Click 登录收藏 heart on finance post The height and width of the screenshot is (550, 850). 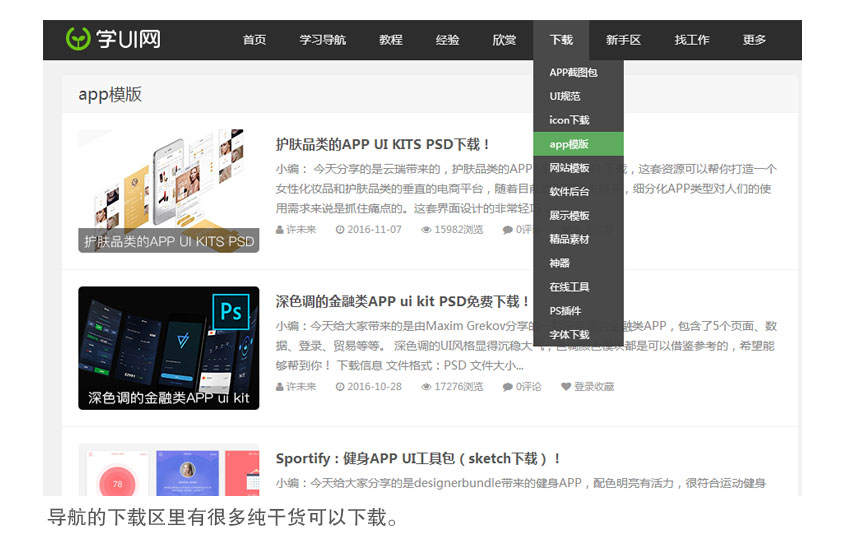tap(588, 386)
